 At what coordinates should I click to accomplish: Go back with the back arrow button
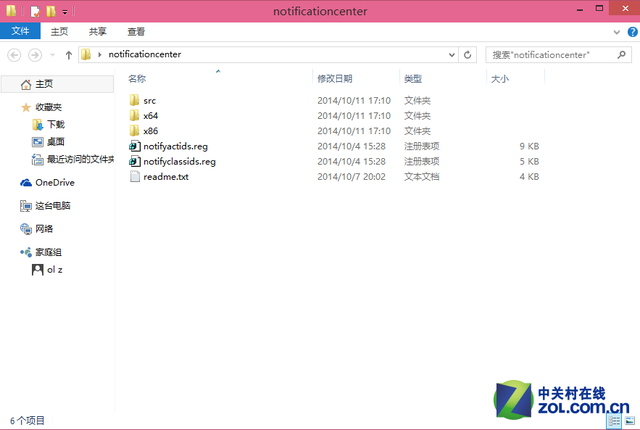[x=14, y=55]
